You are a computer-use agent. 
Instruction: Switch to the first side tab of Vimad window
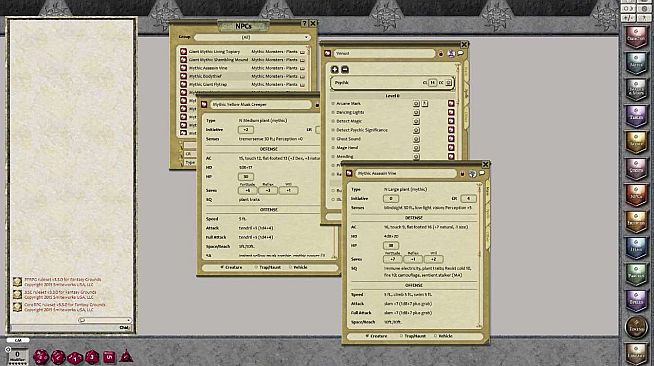pos(466,70)
